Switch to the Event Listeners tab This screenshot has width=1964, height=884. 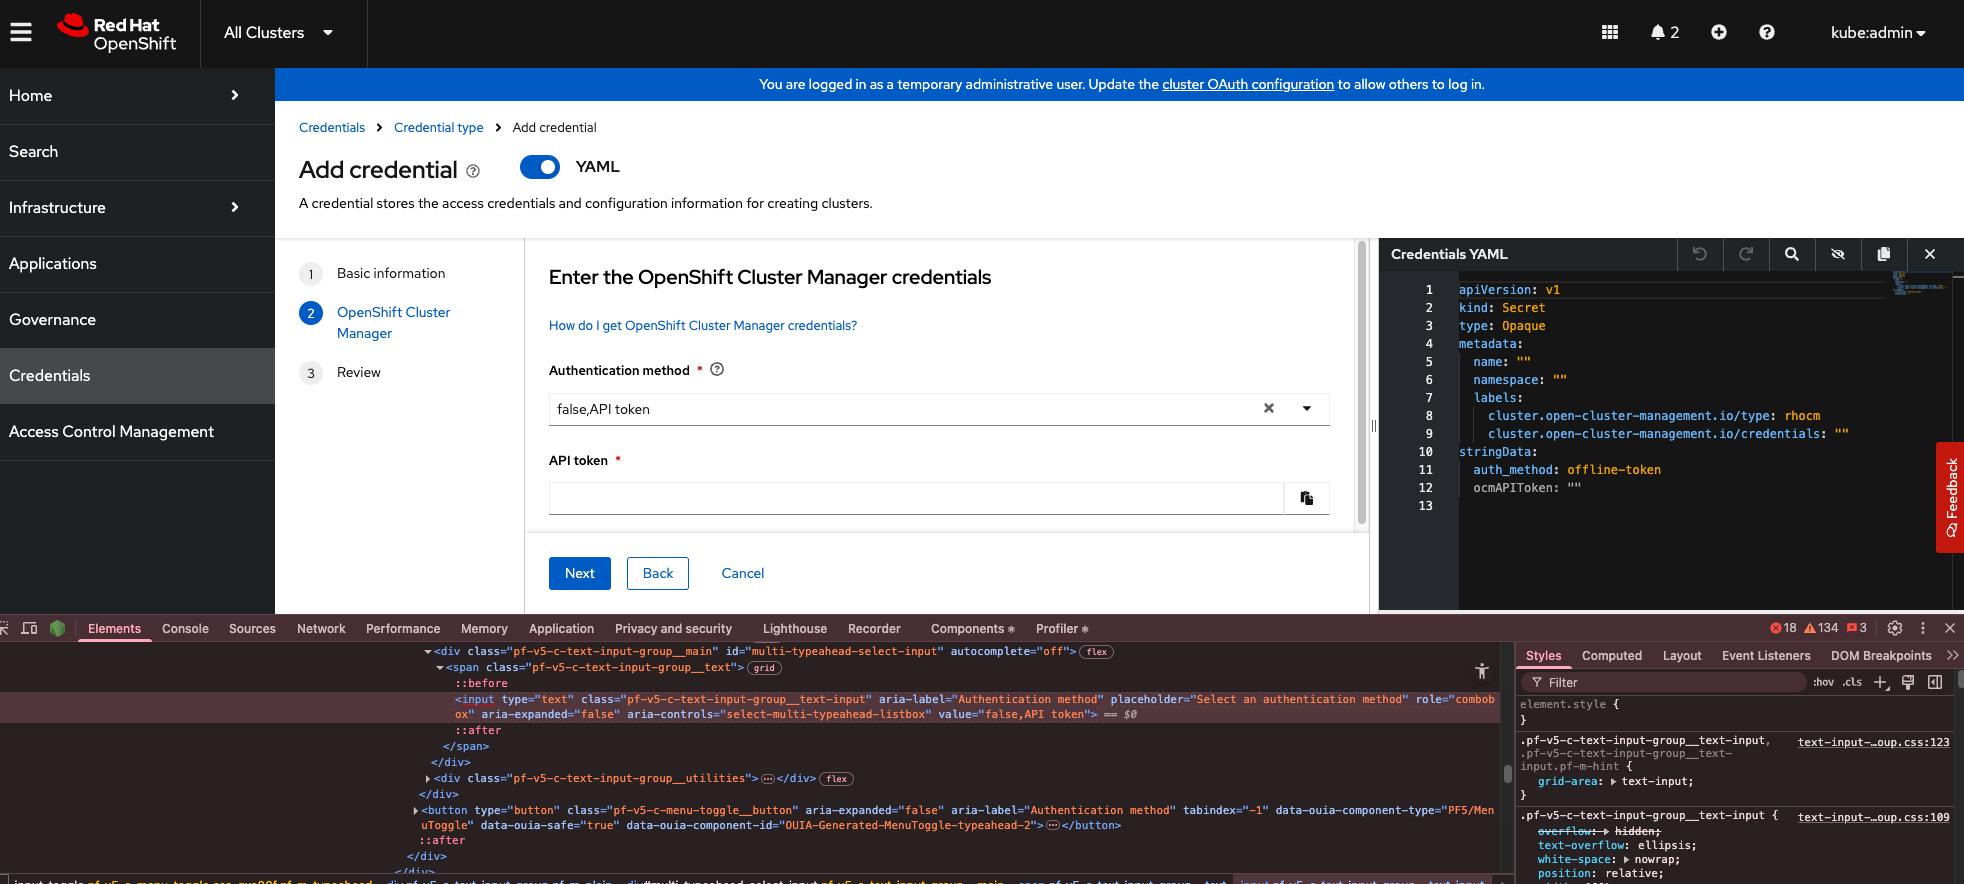click(1766, 656)
